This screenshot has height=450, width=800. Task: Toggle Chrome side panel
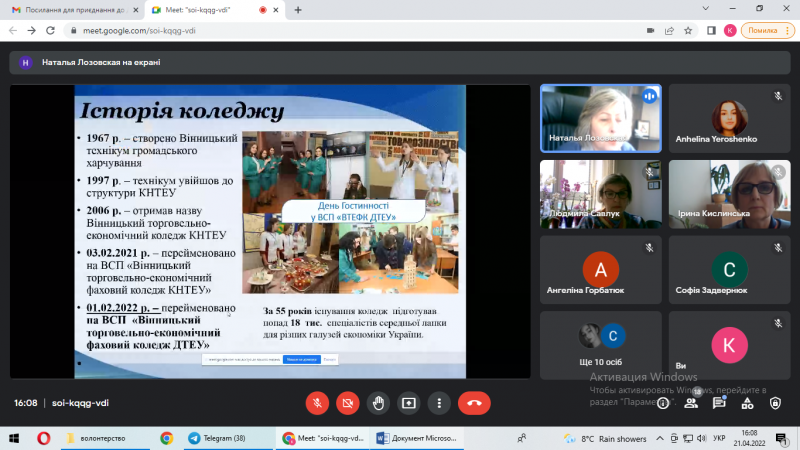click(x=711, y=31)
